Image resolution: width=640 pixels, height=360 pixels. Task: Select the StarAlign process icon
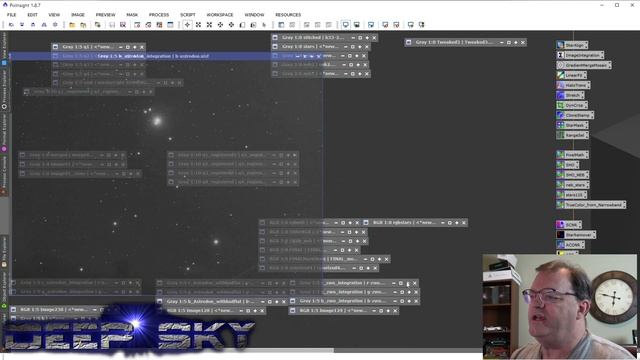tap(572, 45)
